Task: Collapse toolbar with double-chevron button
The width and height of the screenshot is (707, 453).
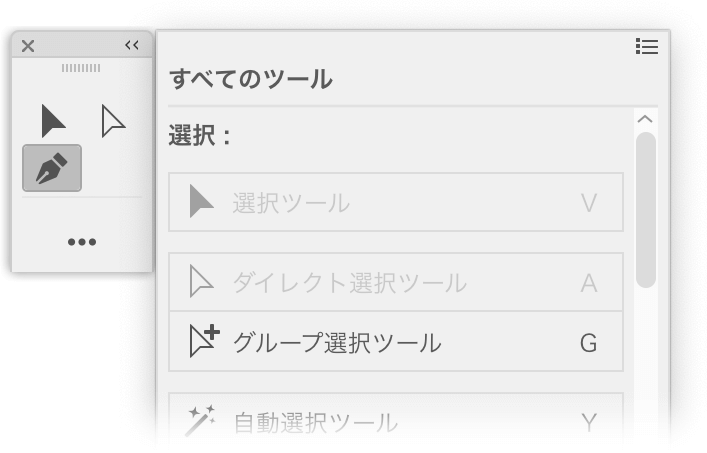Action: coord(132,45)
